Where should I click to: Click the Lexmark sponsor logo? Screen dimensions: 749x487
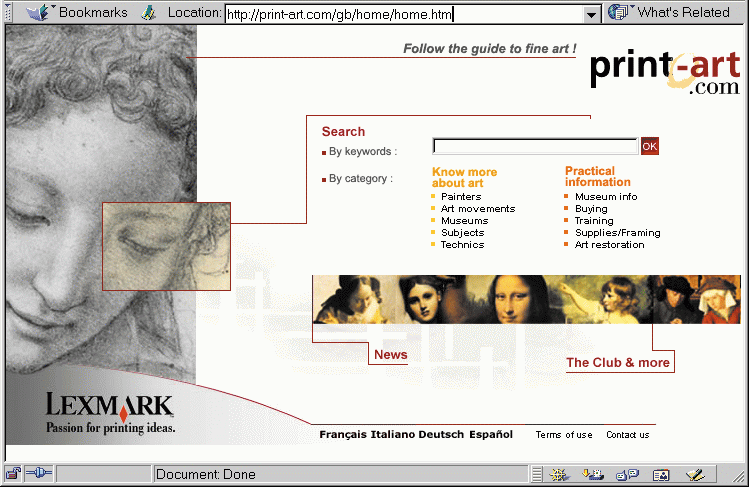point(110,413)
